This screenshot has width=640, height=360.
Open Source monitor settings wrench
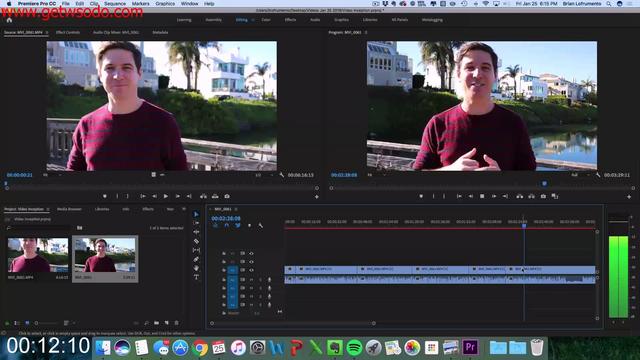pos(282,175)
